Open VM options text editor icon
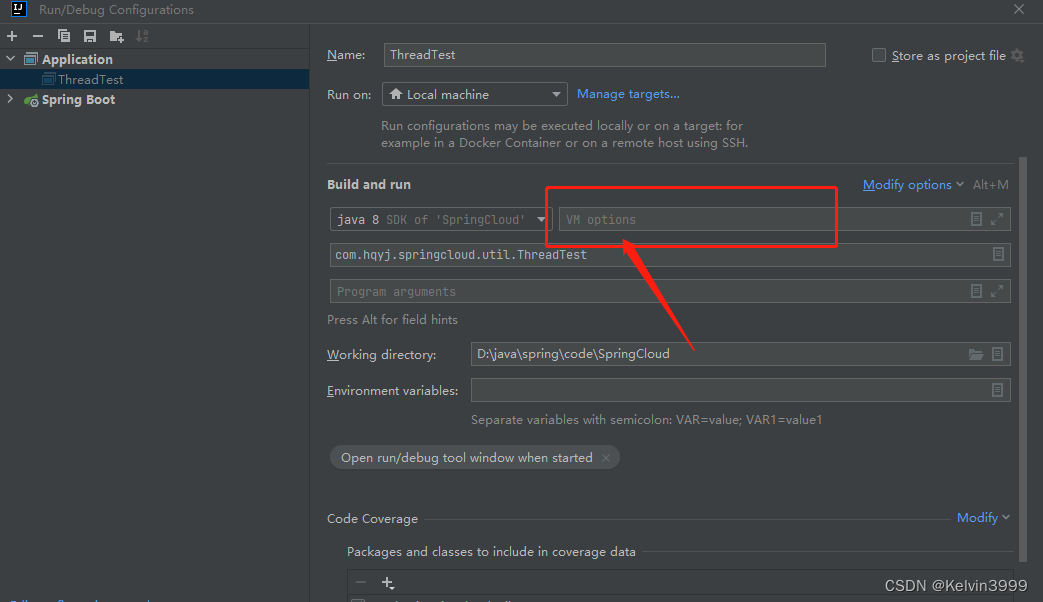Image resolution: width=1043 pixels, height=602 pixels. 976,219
